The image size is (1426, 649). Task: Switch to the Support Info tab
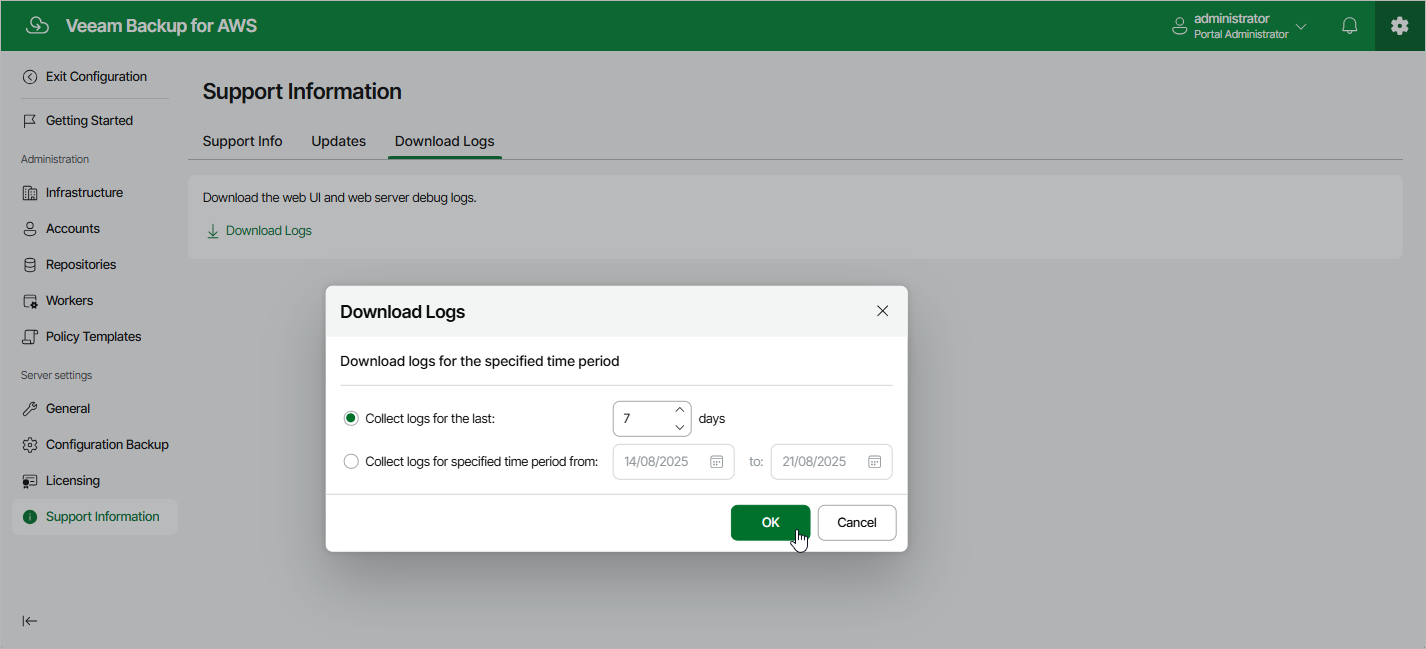pyautogui.click(x=243, y=141)
